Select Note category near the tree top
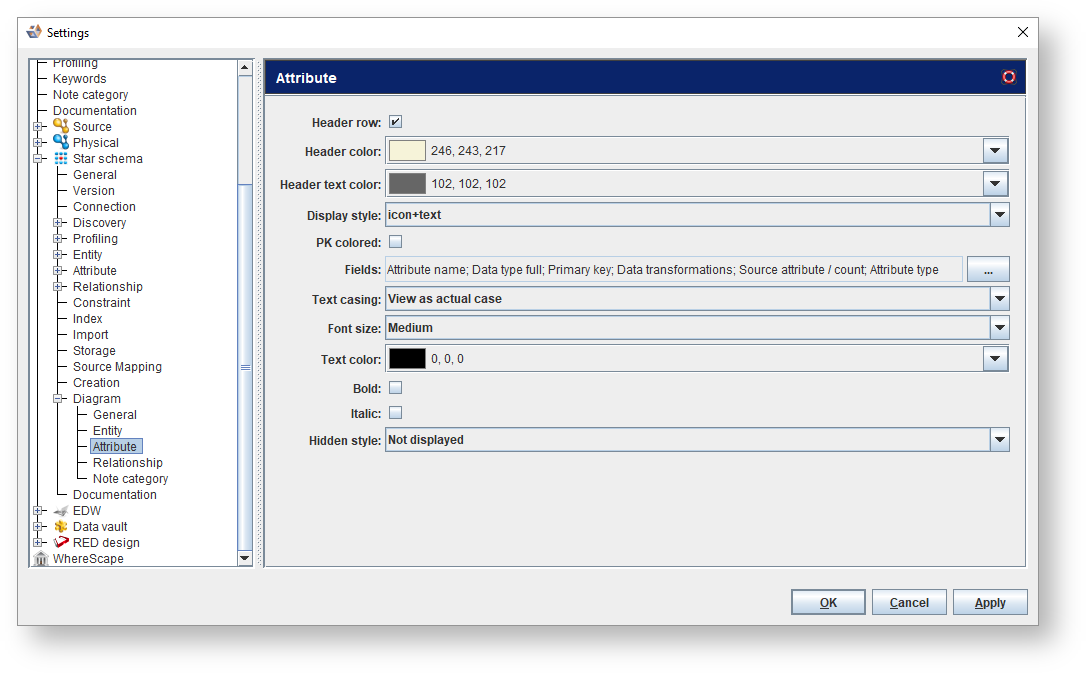The height and width of the screenshot is (674, 1087). coord(90,94)
